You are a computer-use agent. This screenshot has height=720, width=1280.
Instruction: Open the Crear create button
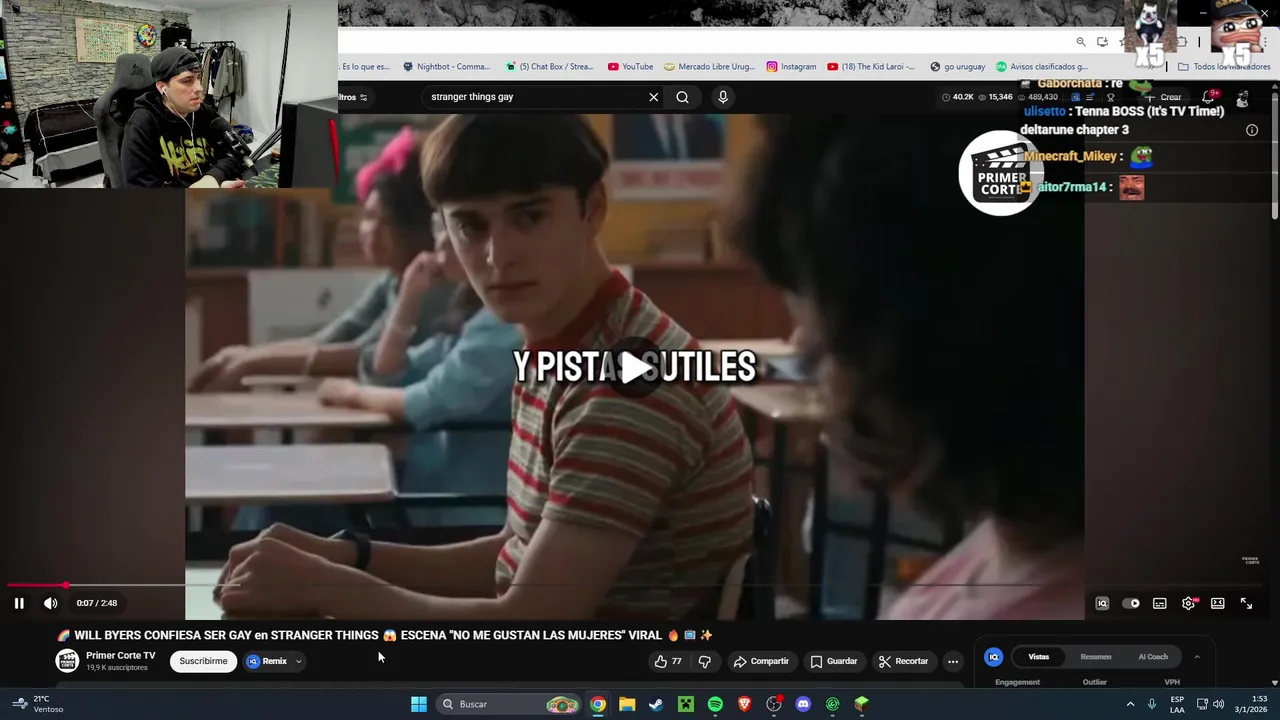click(x=1162, y=97)
